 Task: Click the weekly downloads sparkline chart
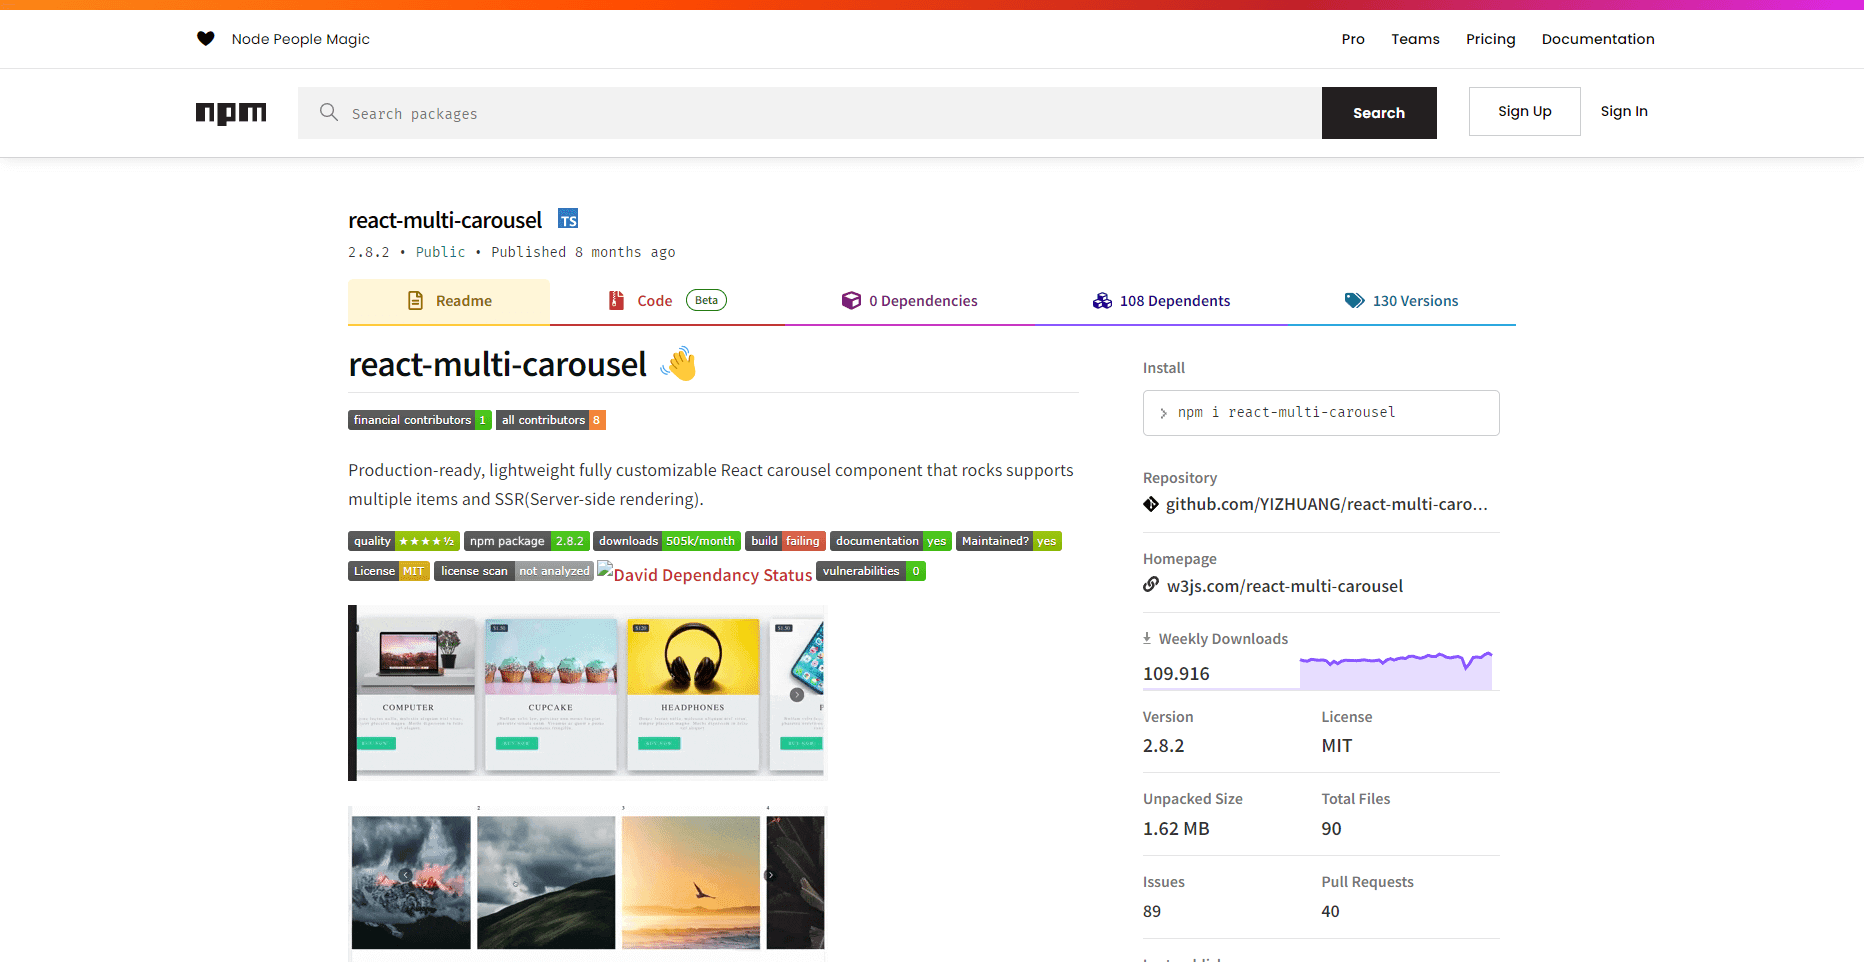pos(1396,670)
